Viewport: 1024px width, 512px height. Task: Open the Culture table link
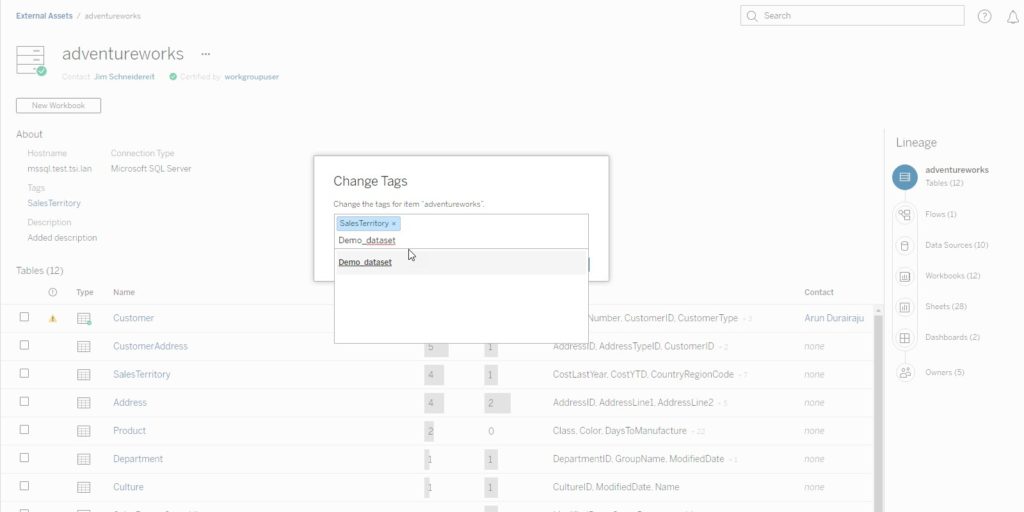coord(128,487)
